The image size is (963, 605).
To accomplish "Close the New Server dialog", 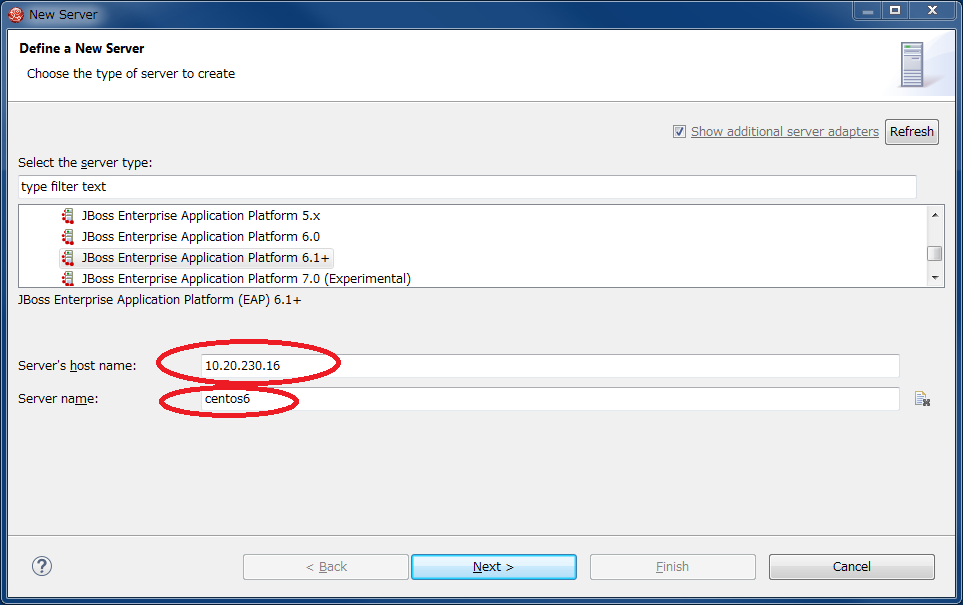I will 932,11.
